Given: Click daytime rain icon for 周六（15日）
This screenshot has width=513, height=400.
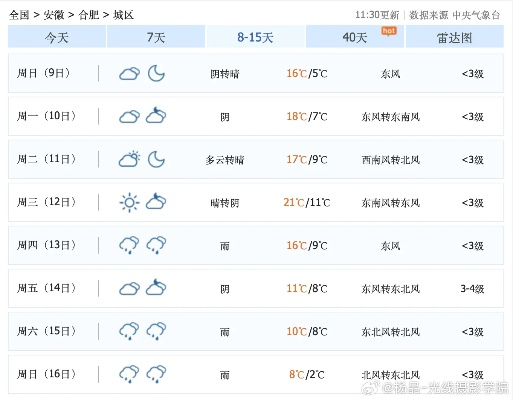Looking at the screenshot, I should (129, 331).
